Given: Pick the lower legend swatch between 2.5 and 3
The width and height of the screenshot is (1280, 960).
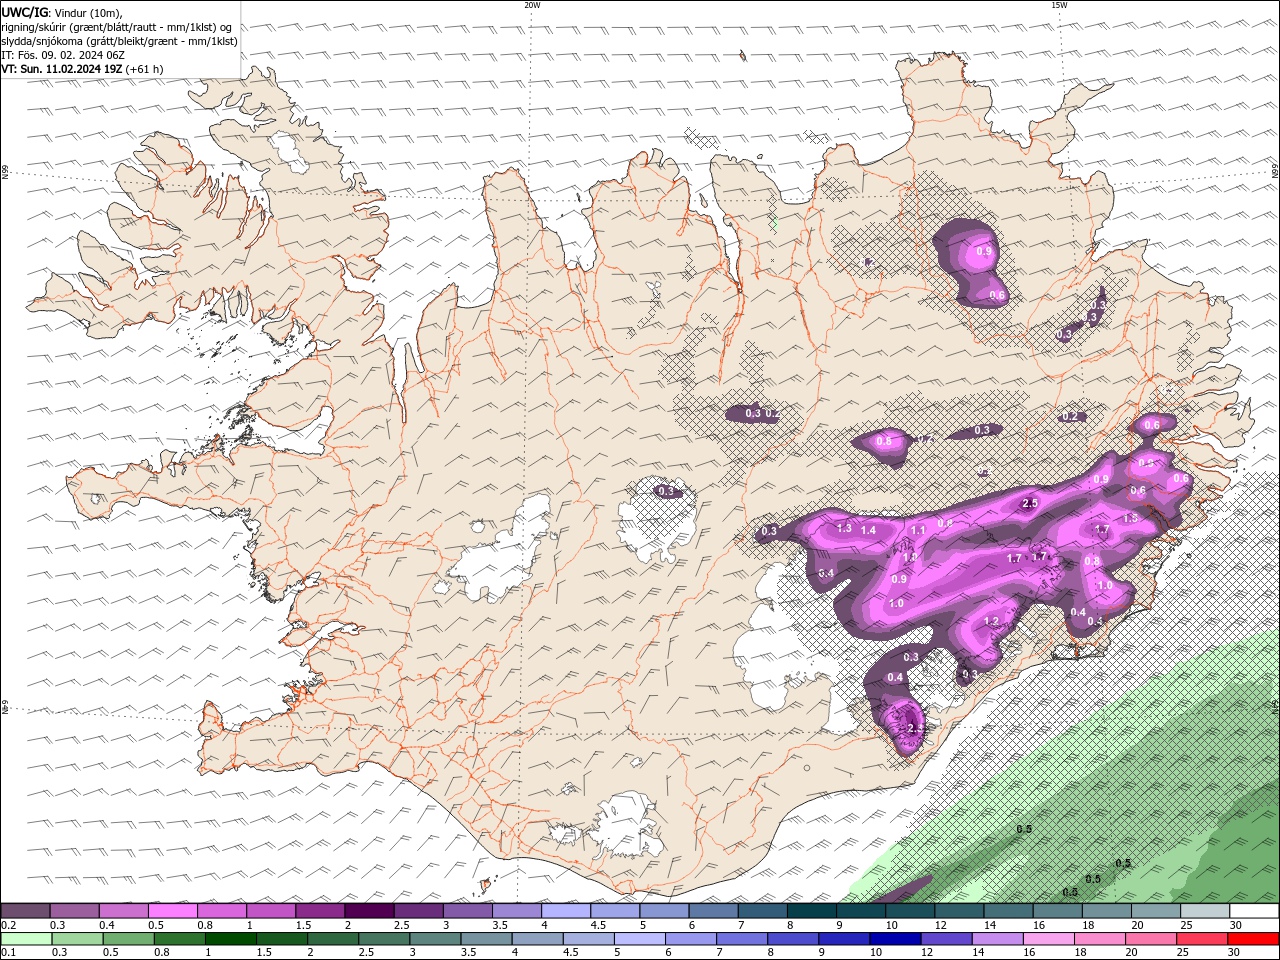Looking at the screenshot, I should point(384,939).
